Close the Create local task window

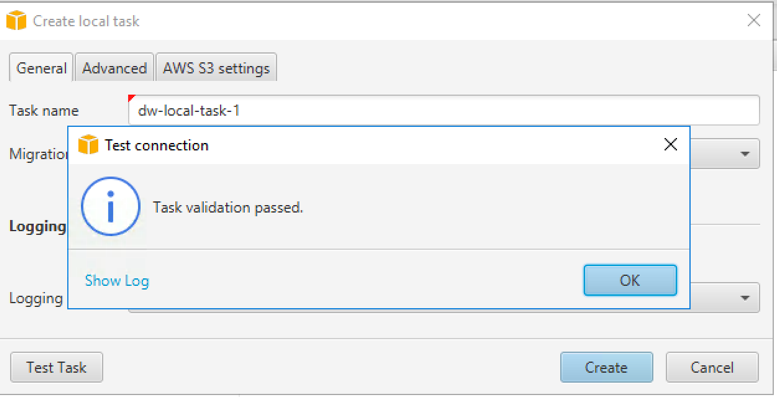click(754, 20)
